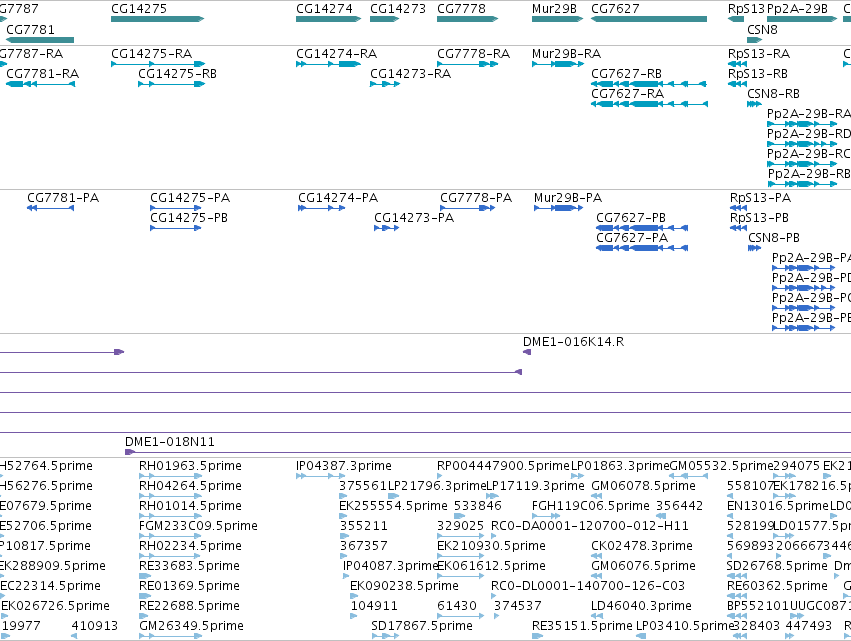Click transcript CG7627-RB

pos(626,74)
